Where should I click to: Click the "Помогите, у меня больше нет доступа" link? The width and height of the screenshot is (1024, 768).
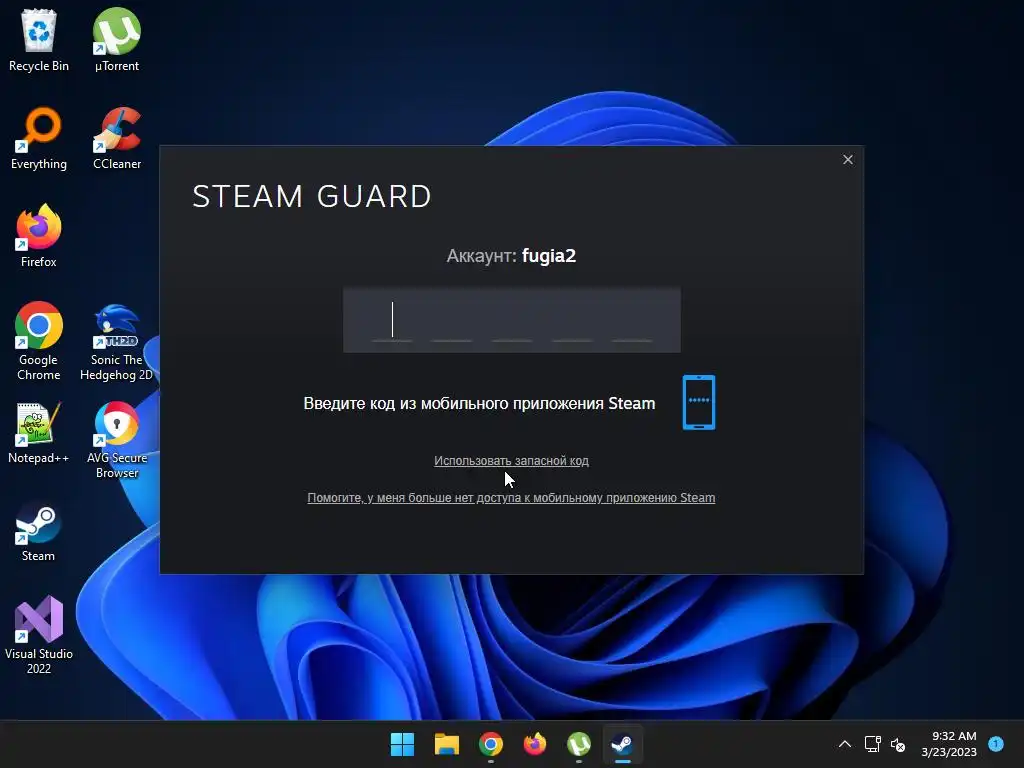pyautogui.click(x=511, y=498)
